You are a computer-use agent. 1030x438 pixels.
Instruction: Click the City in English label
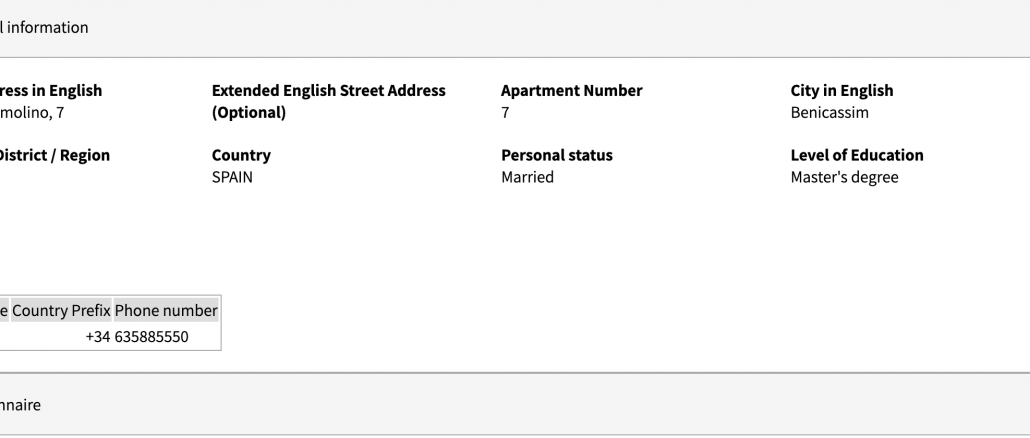[841, 90]
